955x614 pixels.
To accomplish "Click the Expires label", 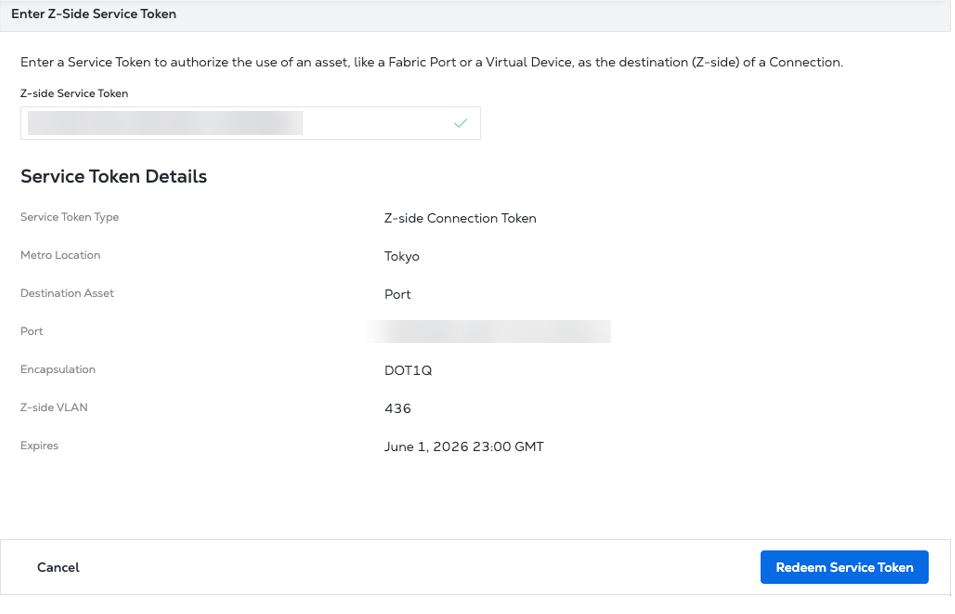I will point(39,445).
